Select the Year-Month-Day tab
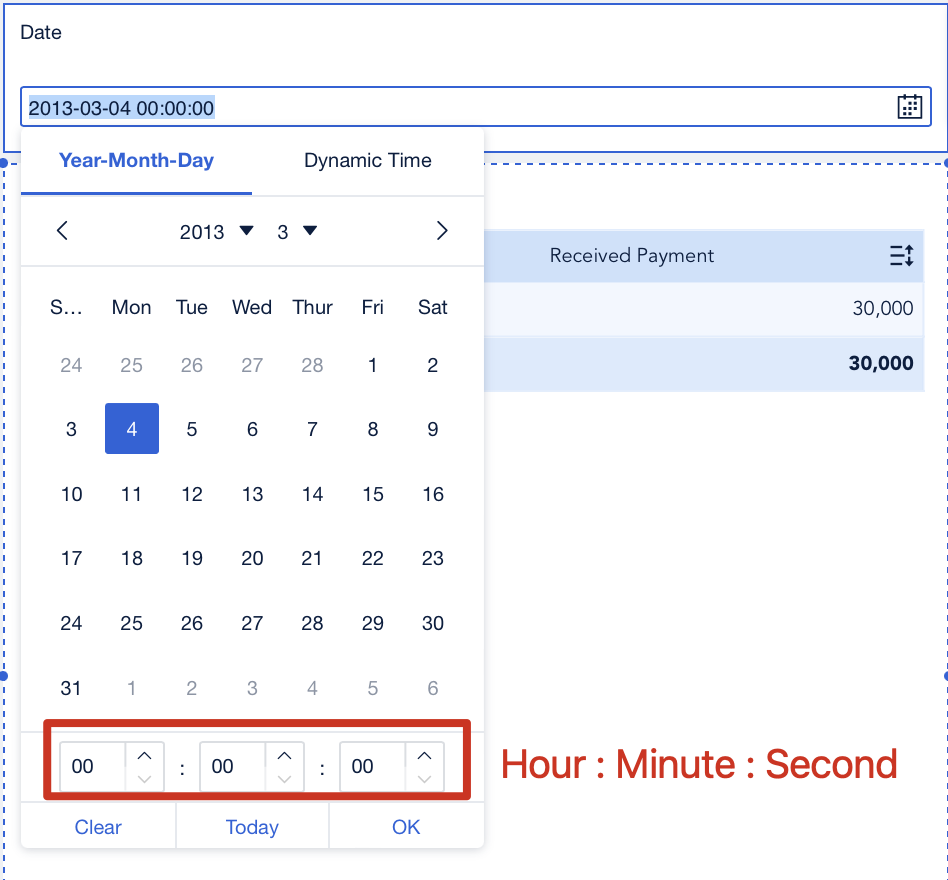Viewport: 948px width, 880px height. coord(136,160)
